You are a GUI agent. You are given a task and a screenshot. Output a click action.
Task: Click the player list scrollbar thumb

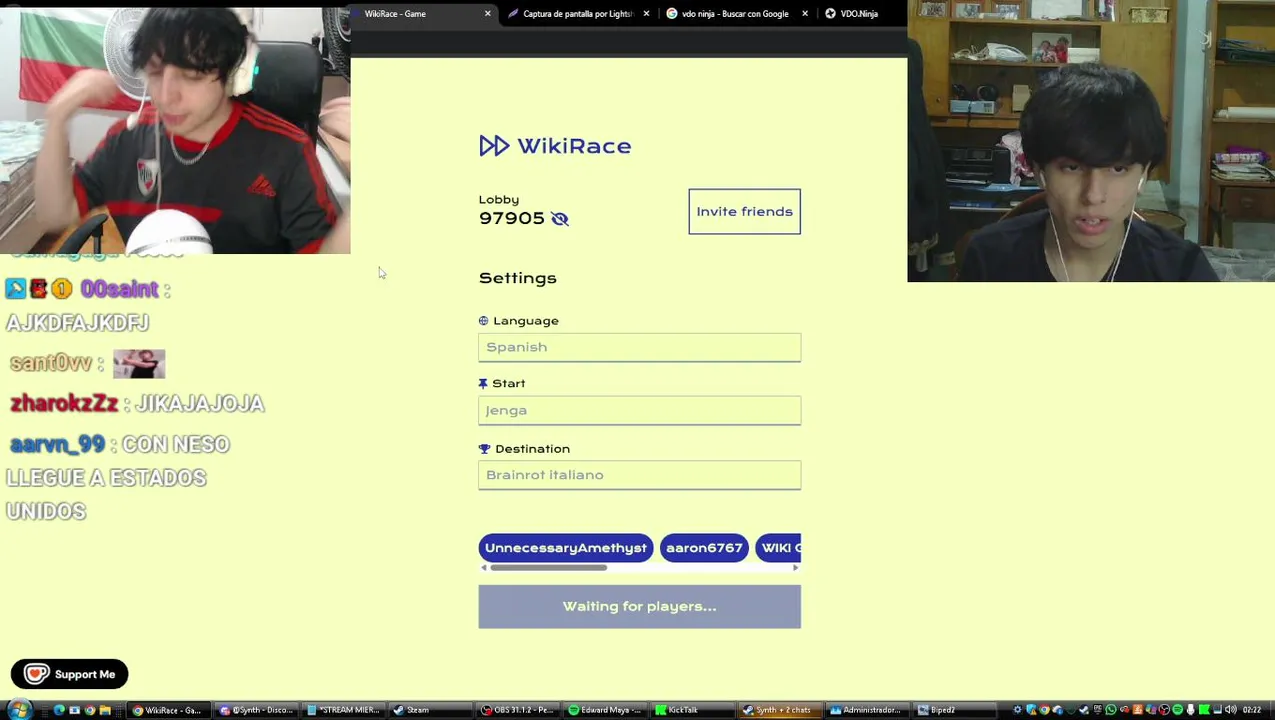pyautogui.click(x=548, y=568)
